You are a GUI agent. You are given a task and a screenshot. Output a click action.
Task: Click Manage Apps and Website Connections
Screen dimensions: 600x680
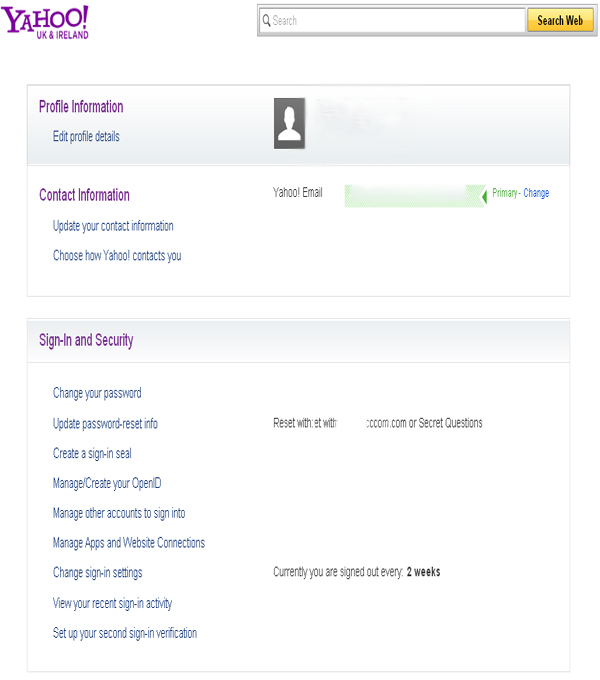129,543
